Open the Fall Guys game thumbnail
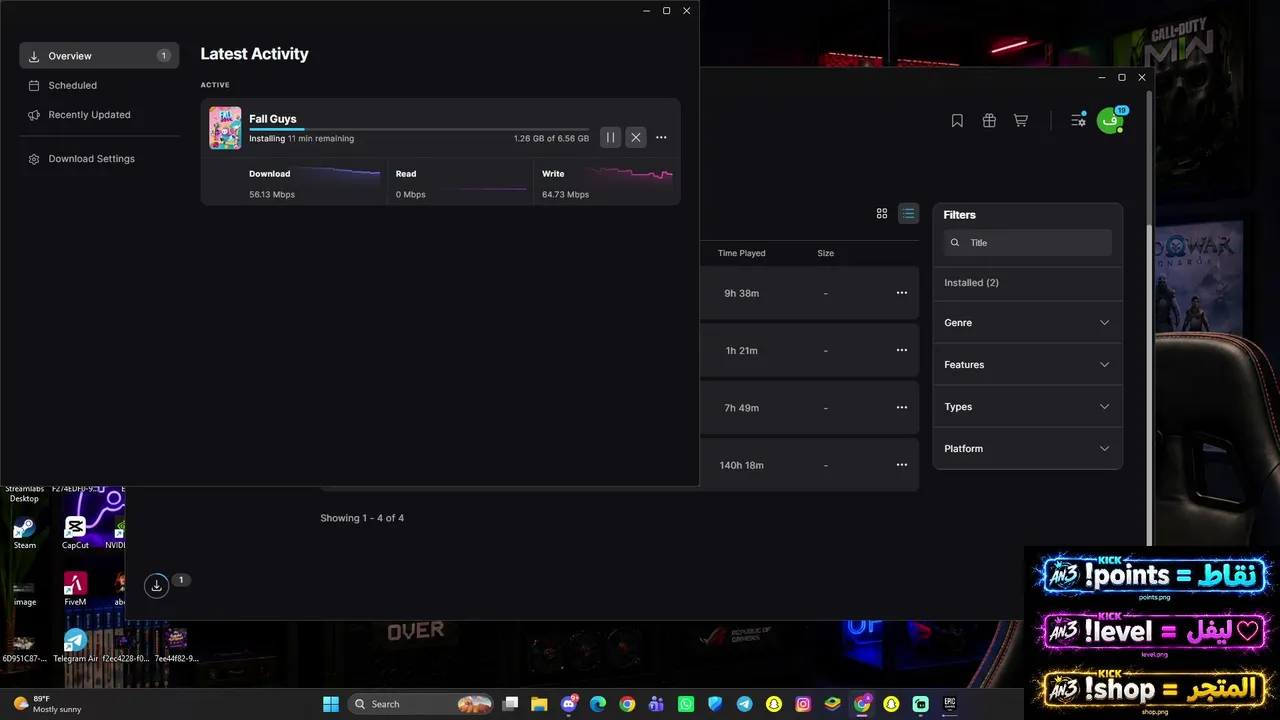Screen dimensions: 1280x720 tap(225, 128)
